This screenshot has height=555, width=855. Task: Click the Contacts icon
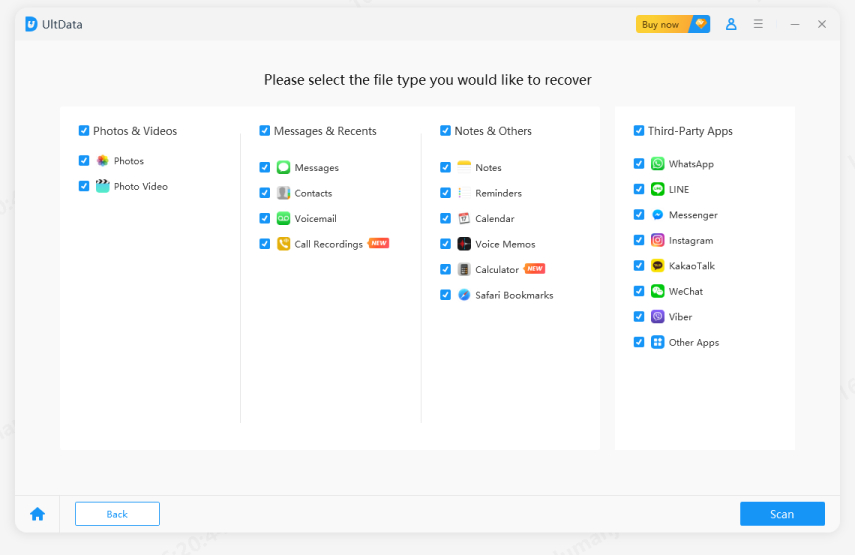(x=283, y=193)
